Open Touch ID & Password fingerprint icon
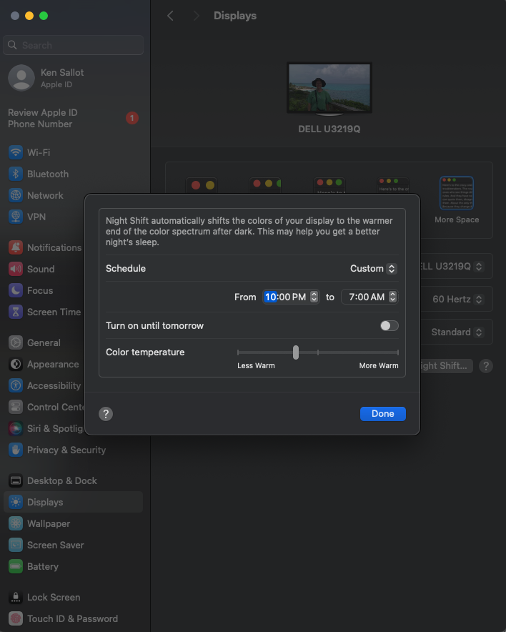 coord(16,618)
